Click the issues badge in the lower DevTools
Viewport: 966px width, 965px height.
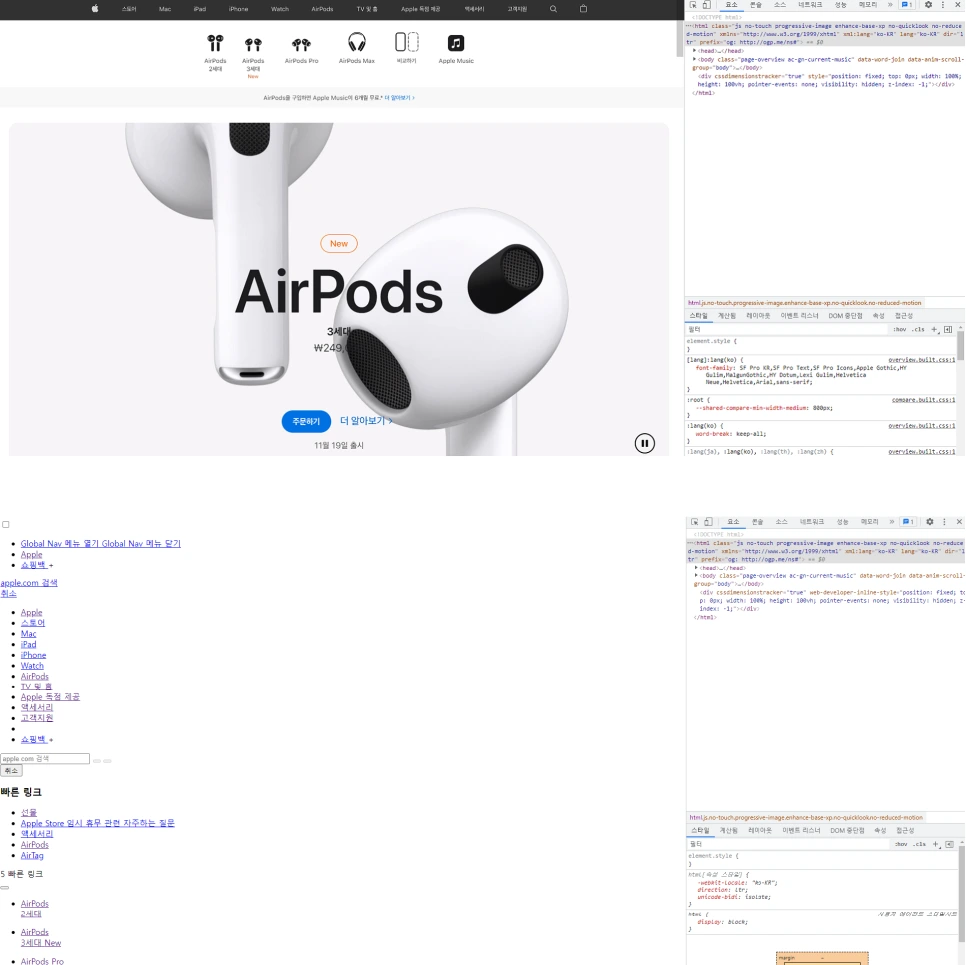click(x=908, y=522)
